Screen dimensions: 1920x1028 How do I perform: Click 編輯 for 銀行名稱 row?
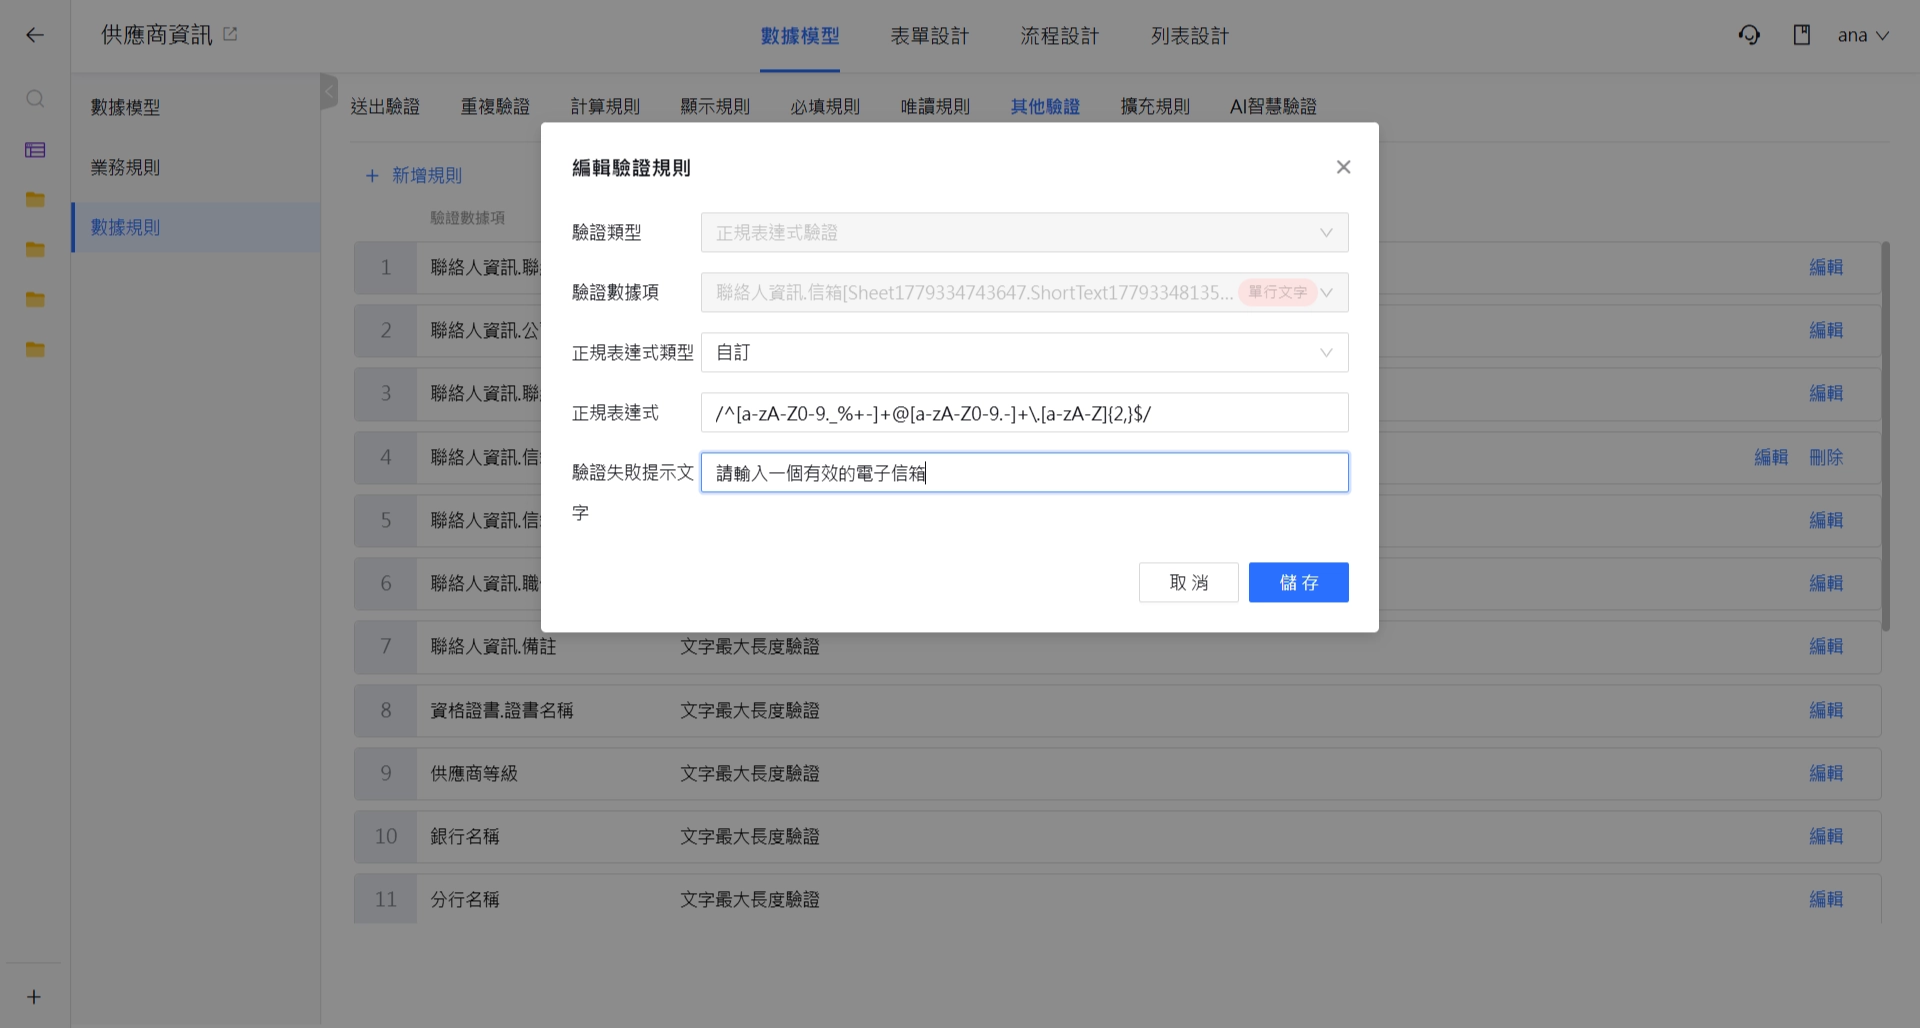click(x=1826, y=836)
